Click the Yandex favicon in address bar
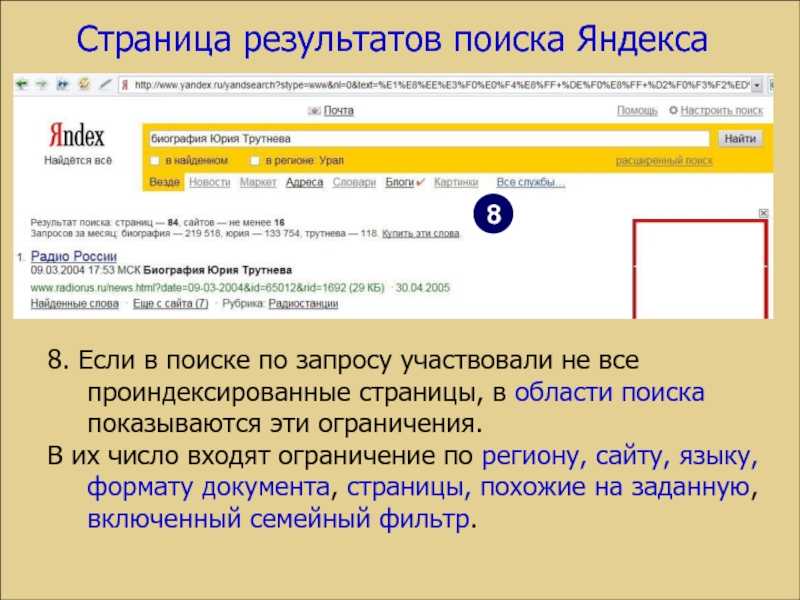Image resolution: width=800 pixels, height=600 pixels. pos(125,85)
